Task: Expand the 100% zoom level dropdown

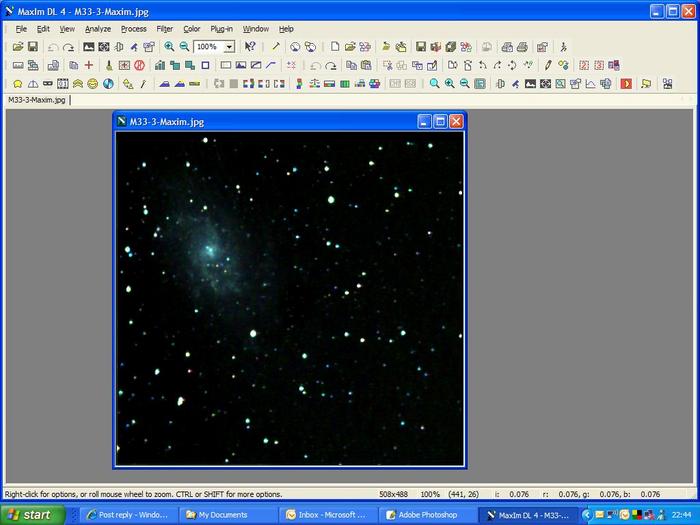Action: [229, 46]
